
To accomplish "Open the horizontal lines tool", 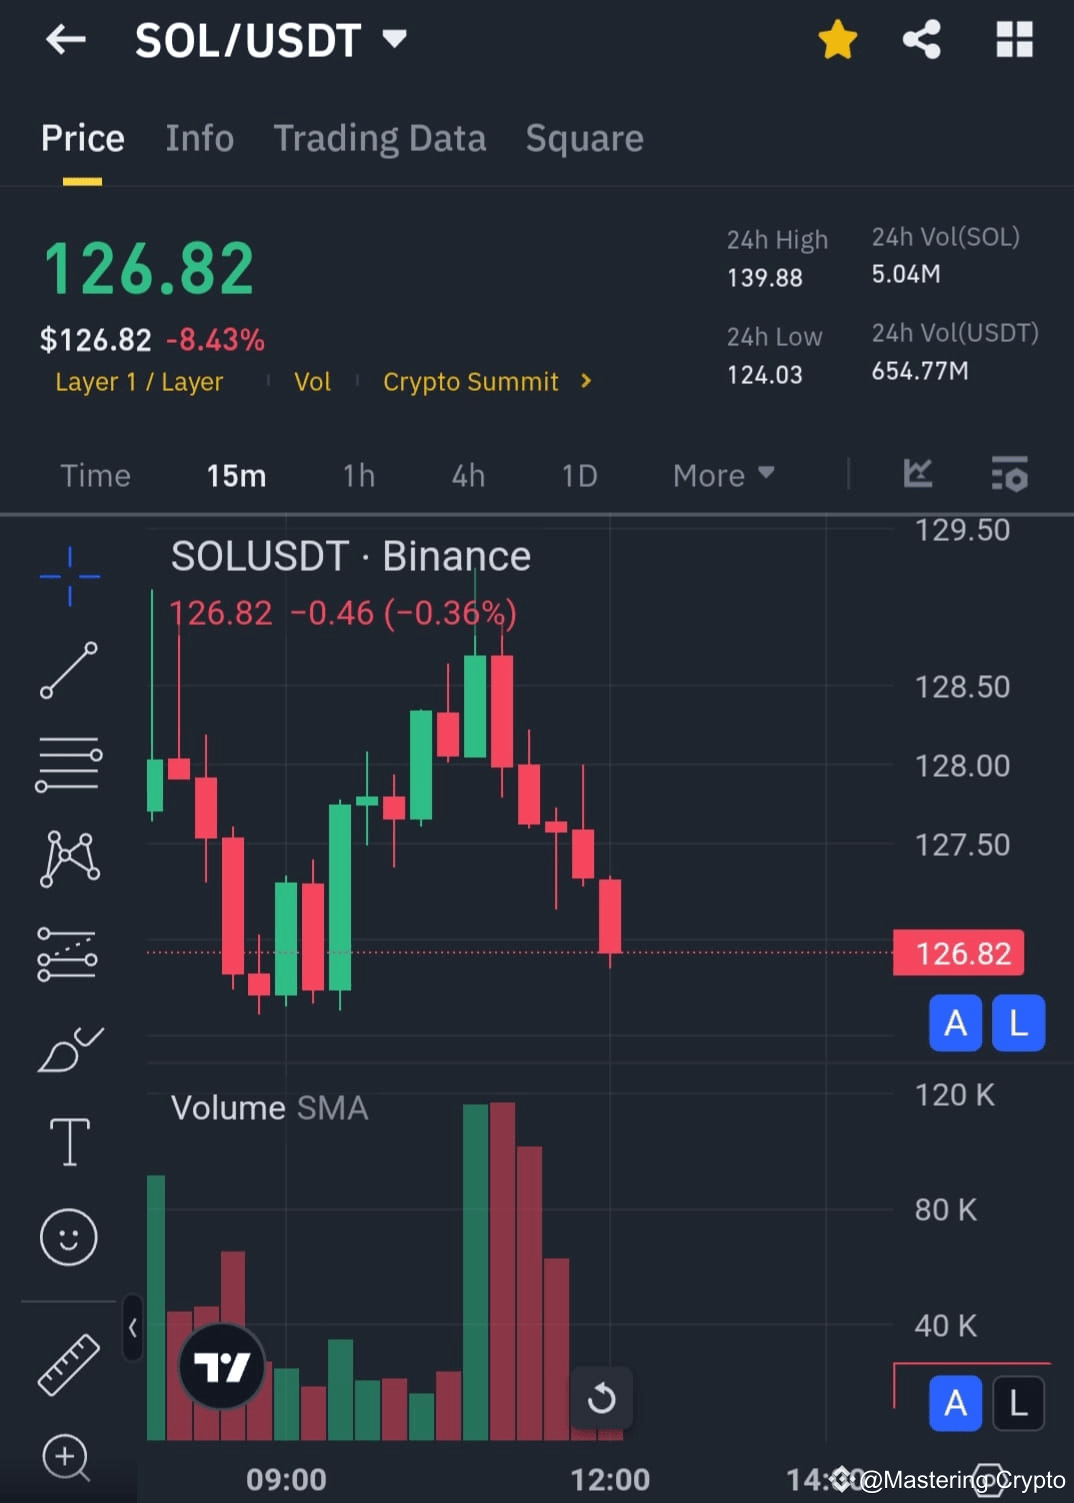I will tap(68, 764).
